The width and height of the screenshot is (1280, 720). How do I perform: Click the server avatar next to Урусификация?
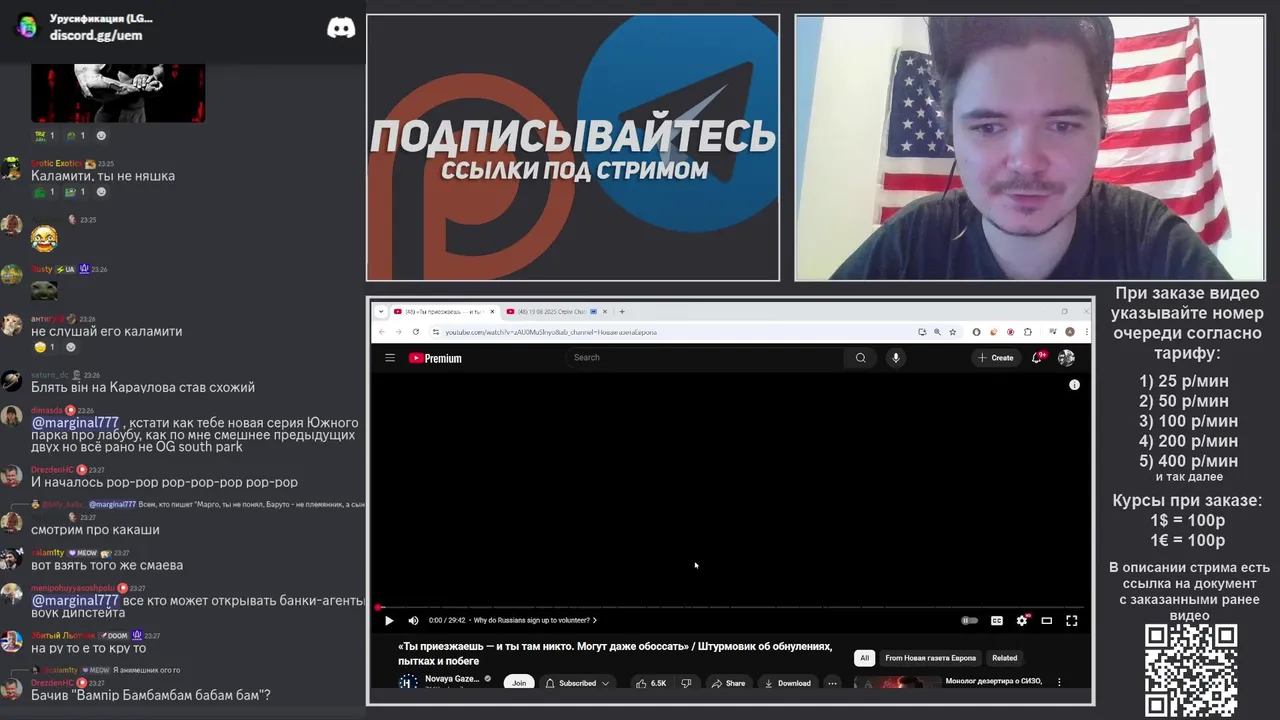tap(28, 26)
